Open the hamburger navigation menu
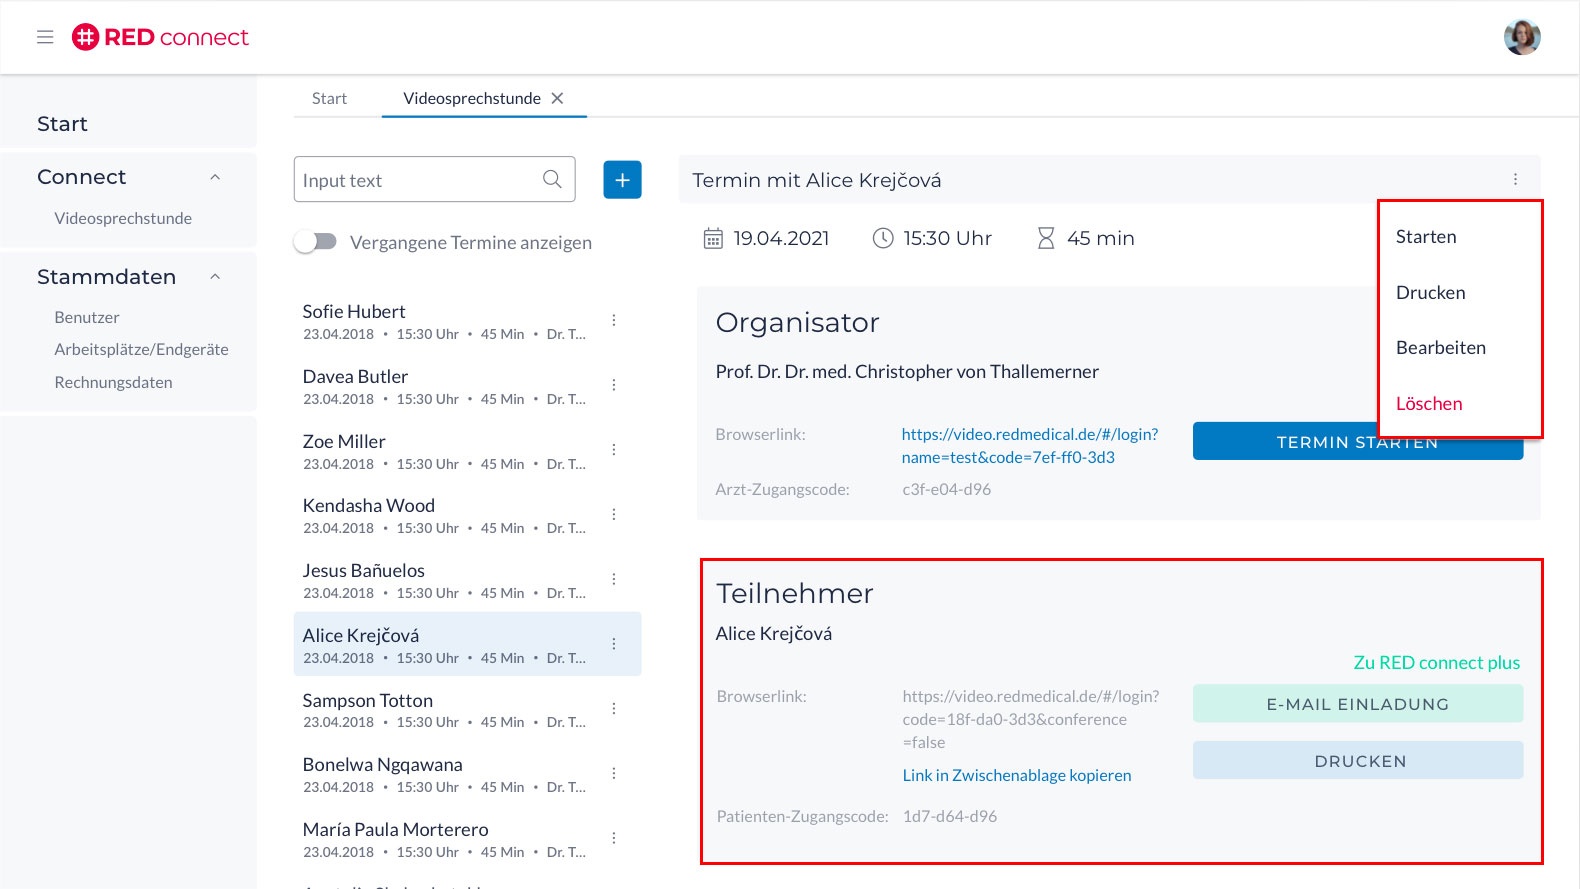The image size is (1580, 889). (45, 37)
